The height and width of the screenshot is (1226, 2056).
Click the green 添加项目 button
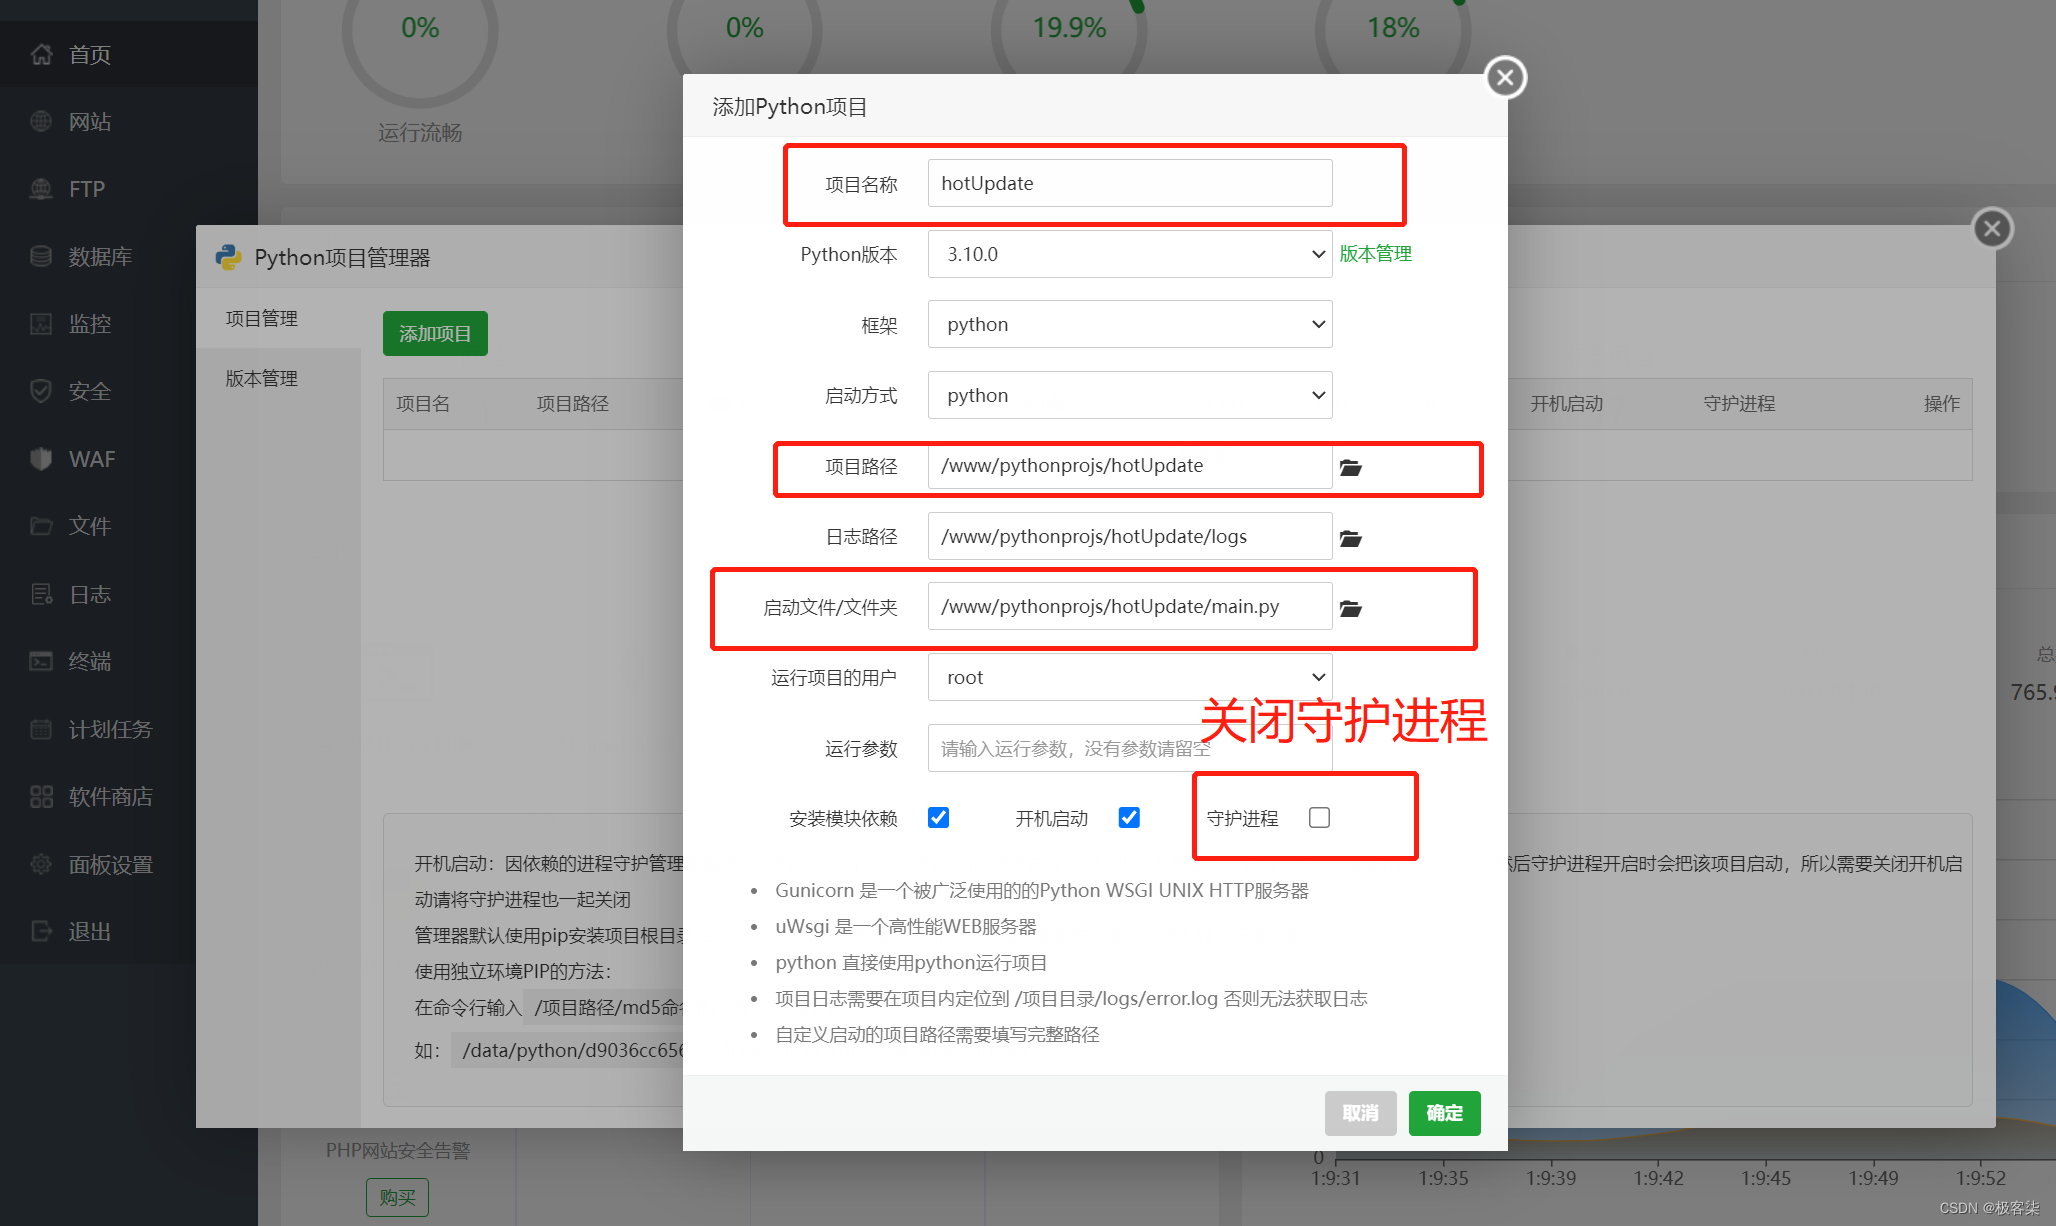coord(435,333)
